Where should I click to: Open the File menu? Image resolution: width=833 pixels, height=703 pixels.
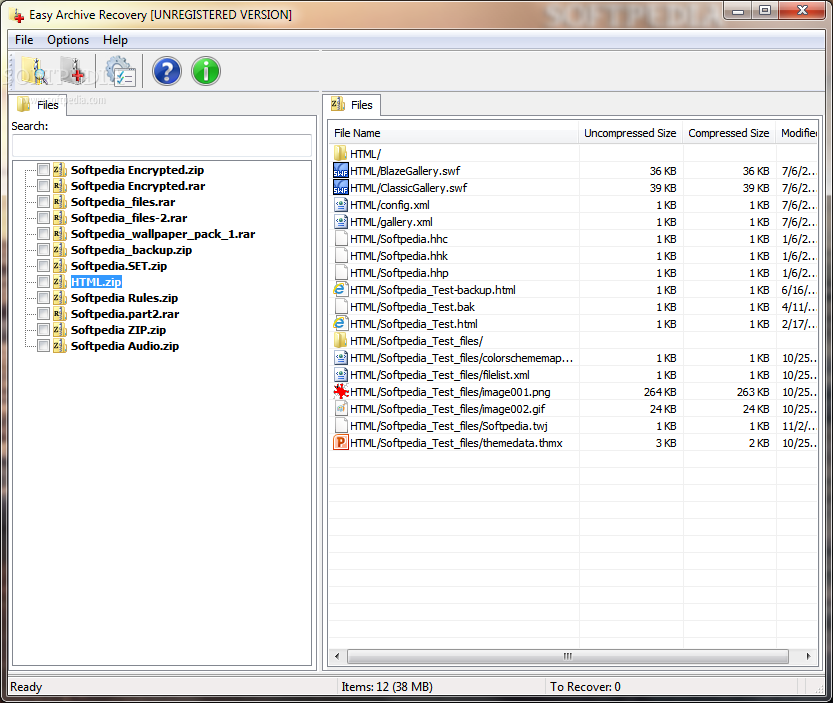point(24,40)
